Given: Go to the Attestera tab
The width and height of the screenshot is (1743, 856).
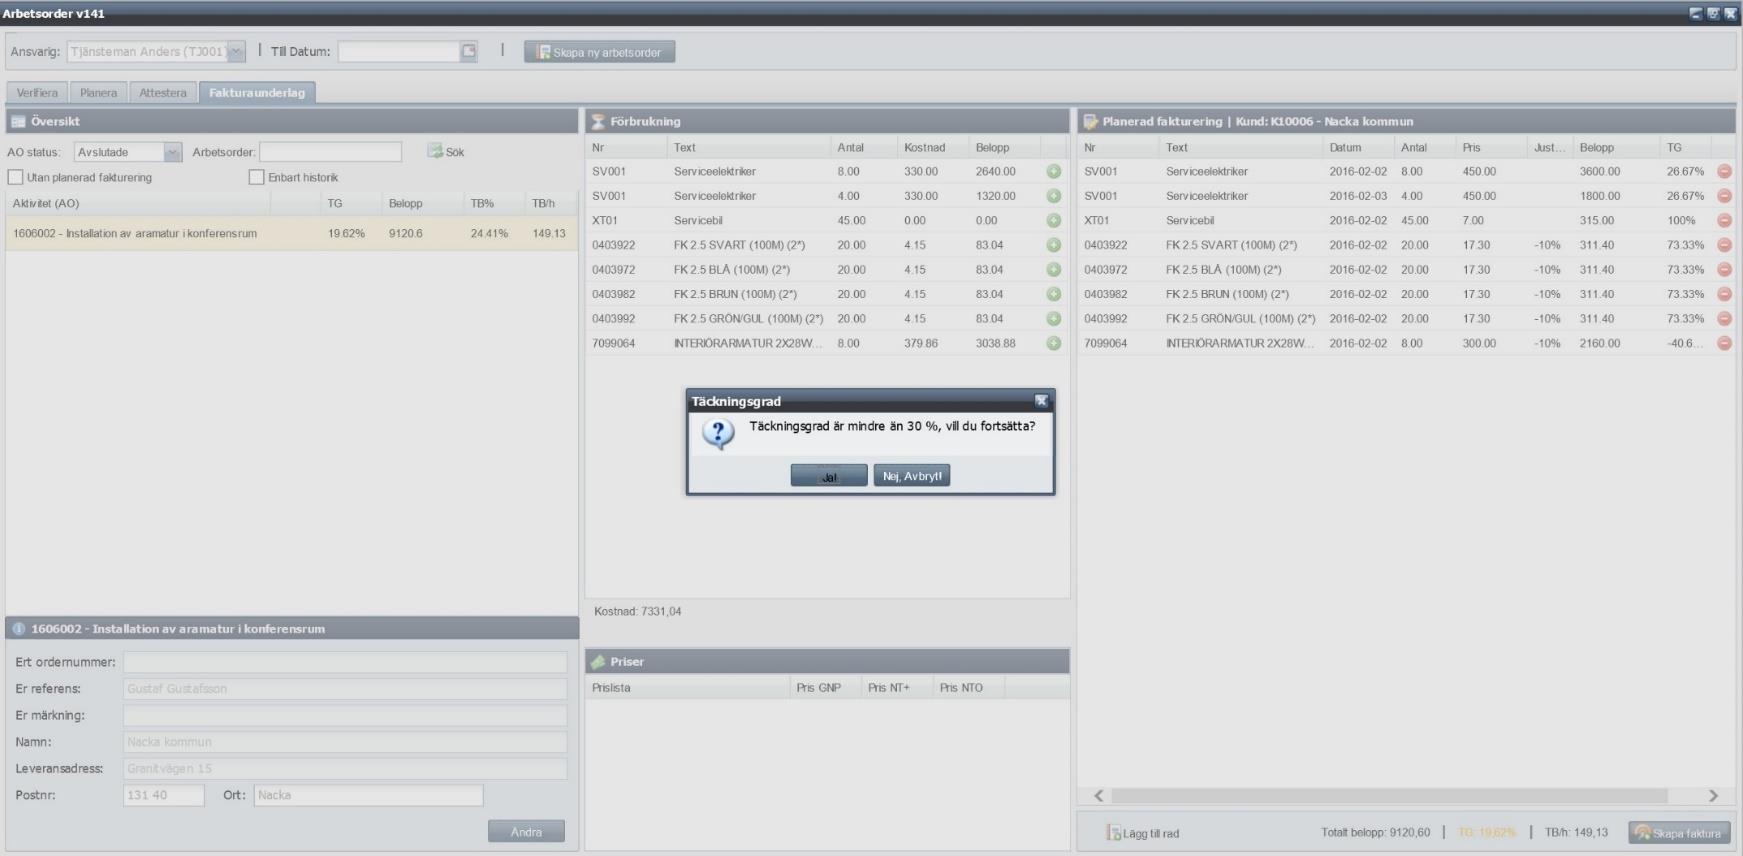Looking at the screenshot, I should click(162, 93).
